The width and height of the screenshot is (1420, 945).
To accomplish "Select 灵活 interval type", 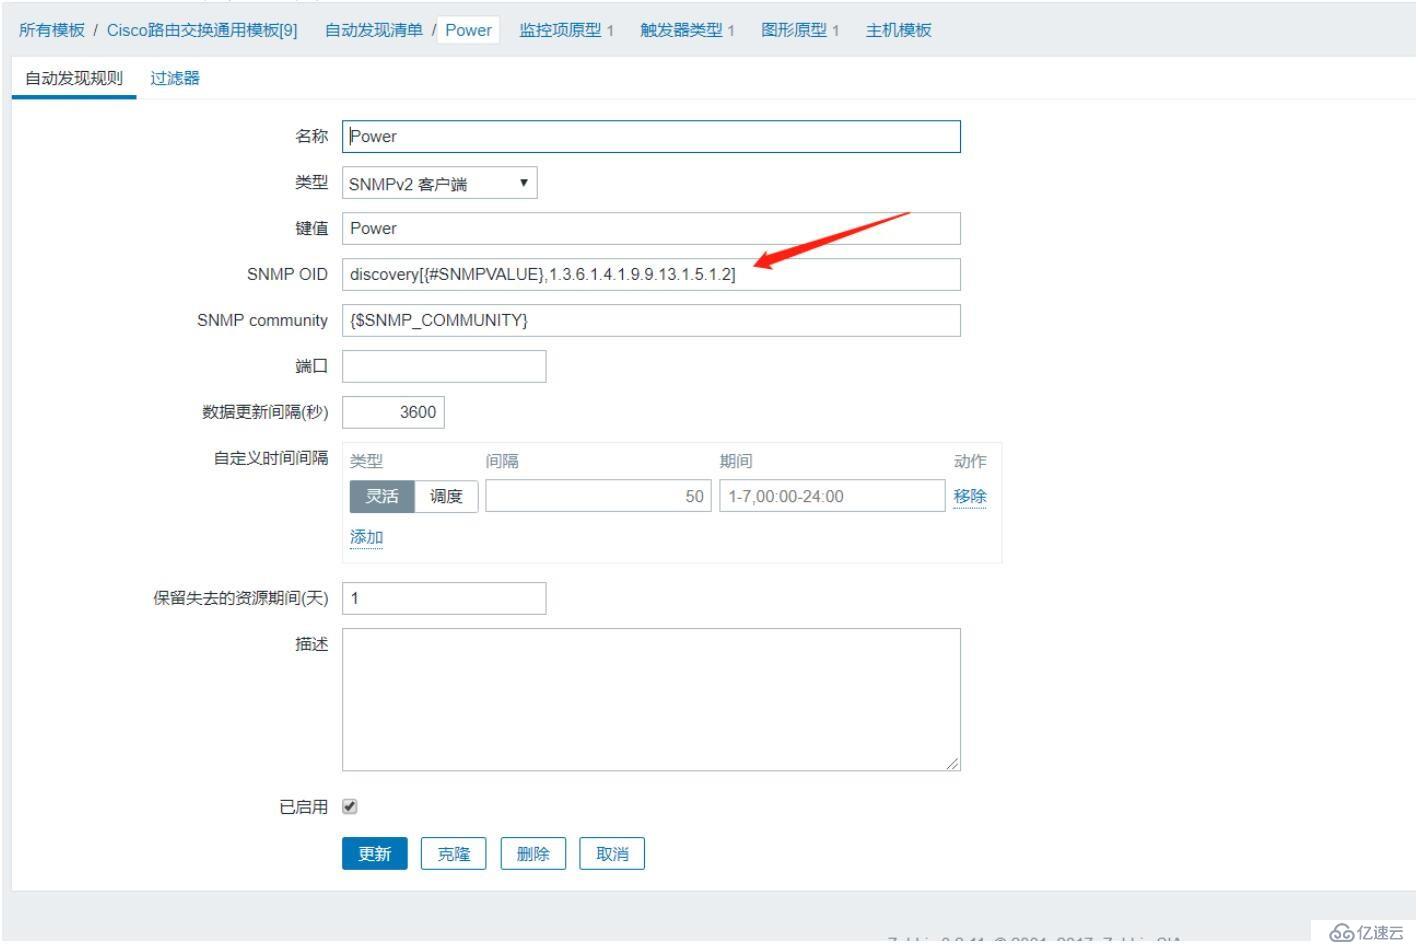I will click(382, 496).
